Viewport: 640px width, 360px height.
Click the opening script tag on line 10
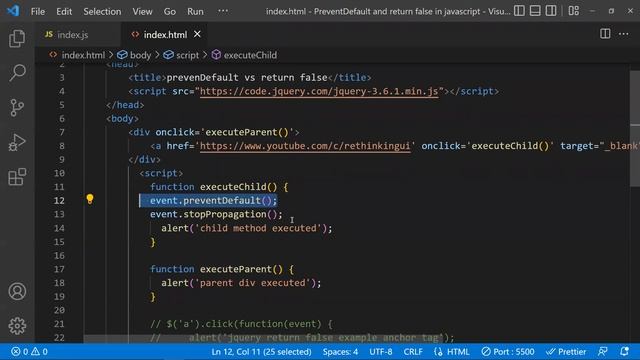pyautogui.click(x=161, y=173)
